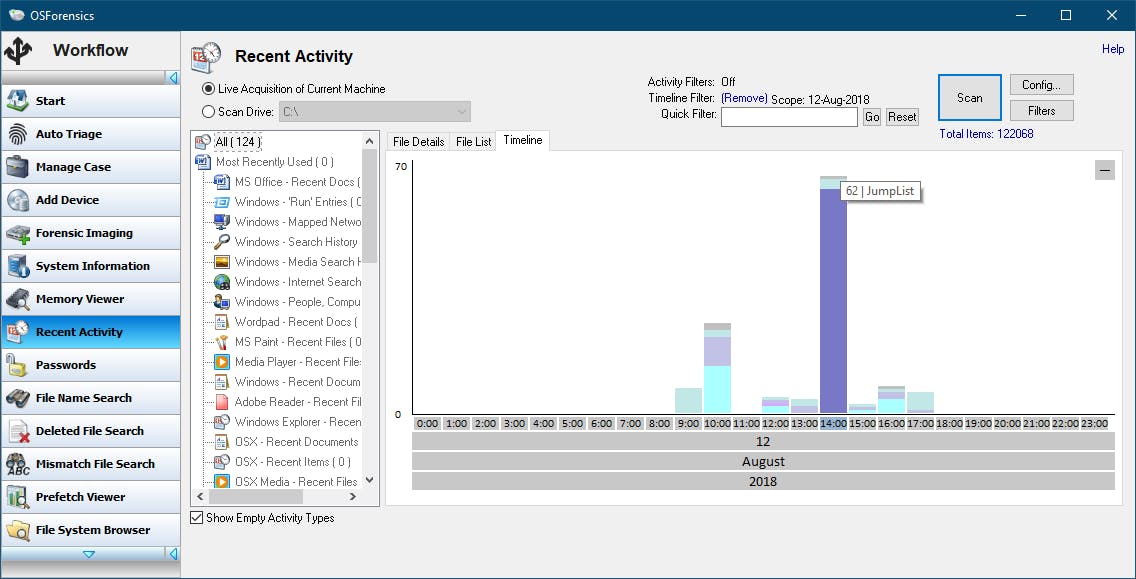1136x579 pixels.
Task: Click the File System Browser folder icon
Action: point(17,530)
